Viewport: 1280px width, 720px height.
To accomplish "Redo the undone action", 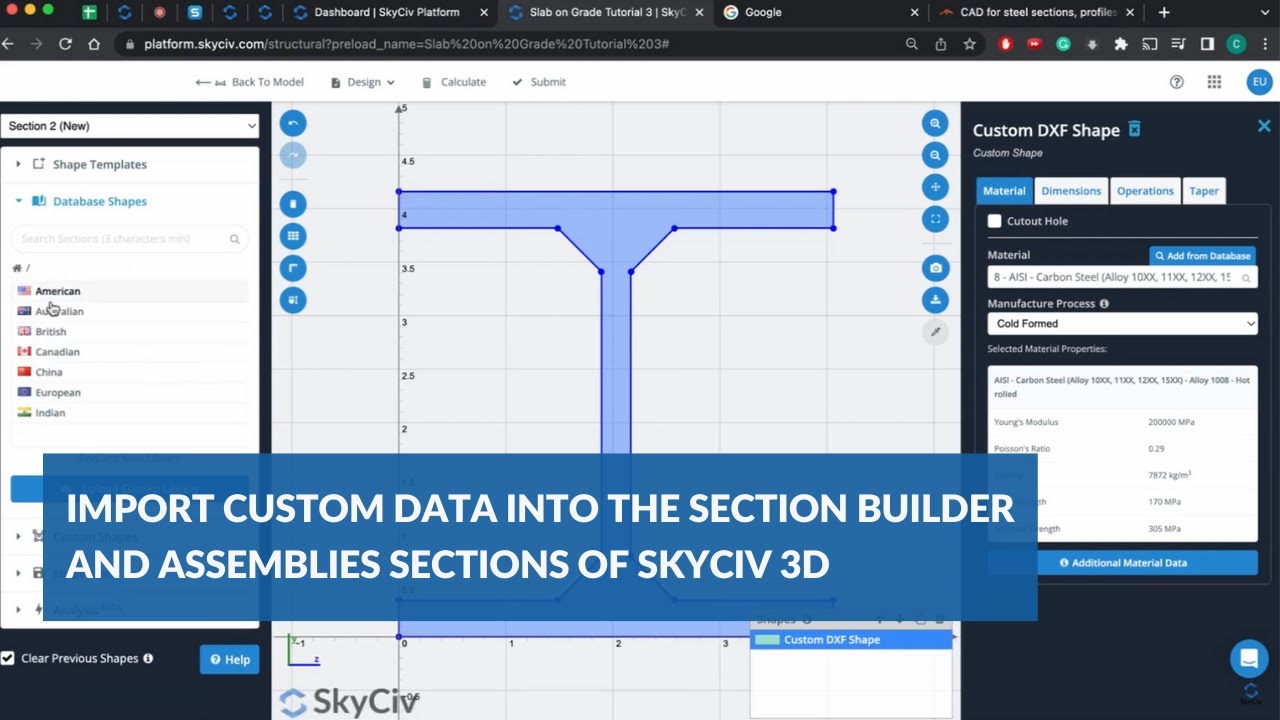I will click(293, 156).
